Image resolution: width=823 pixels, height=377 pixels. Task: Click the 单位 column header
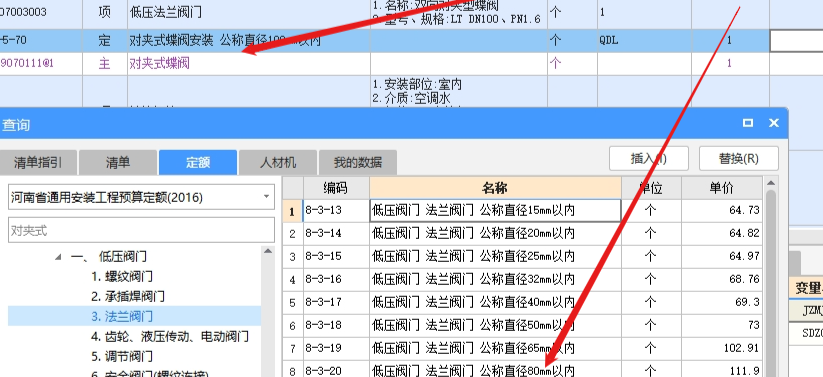point(651,188)
